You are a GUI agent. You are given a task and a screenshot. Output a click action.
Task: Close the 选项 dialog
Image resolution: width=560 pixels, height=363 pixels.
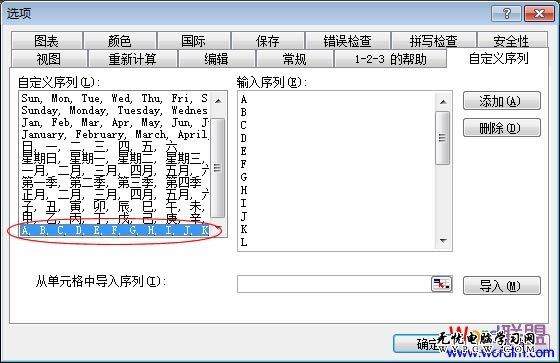(539, 14)
